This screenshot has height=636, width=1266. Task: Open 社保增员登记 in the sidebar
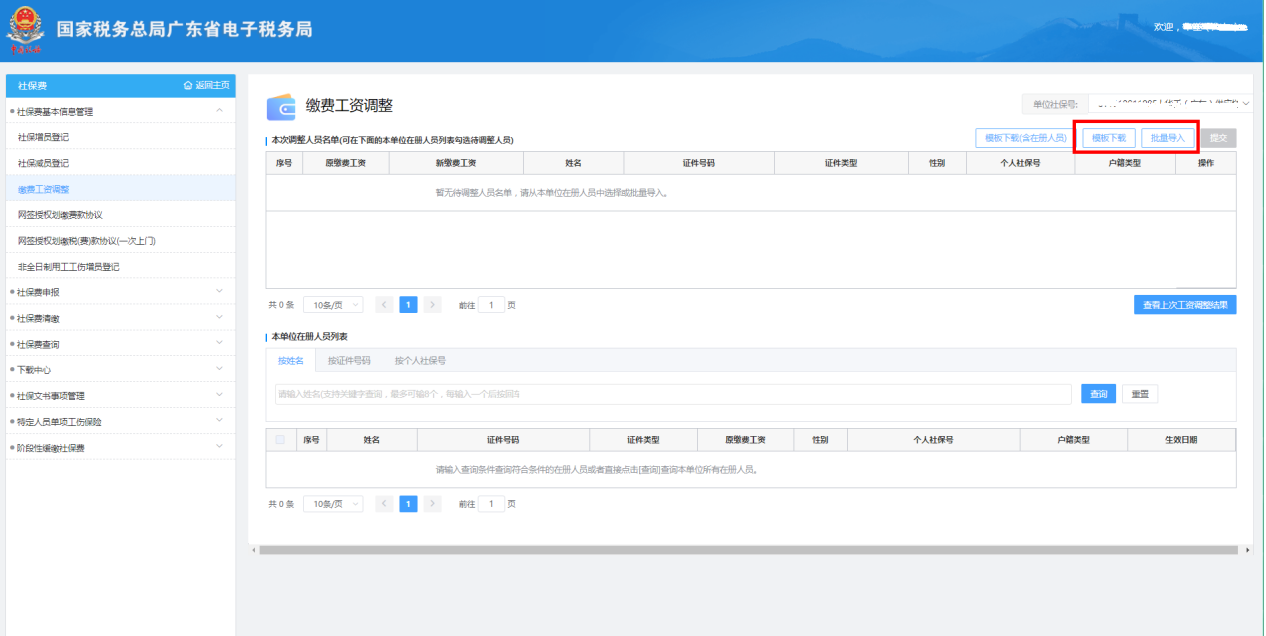click(x=43, y=137)
